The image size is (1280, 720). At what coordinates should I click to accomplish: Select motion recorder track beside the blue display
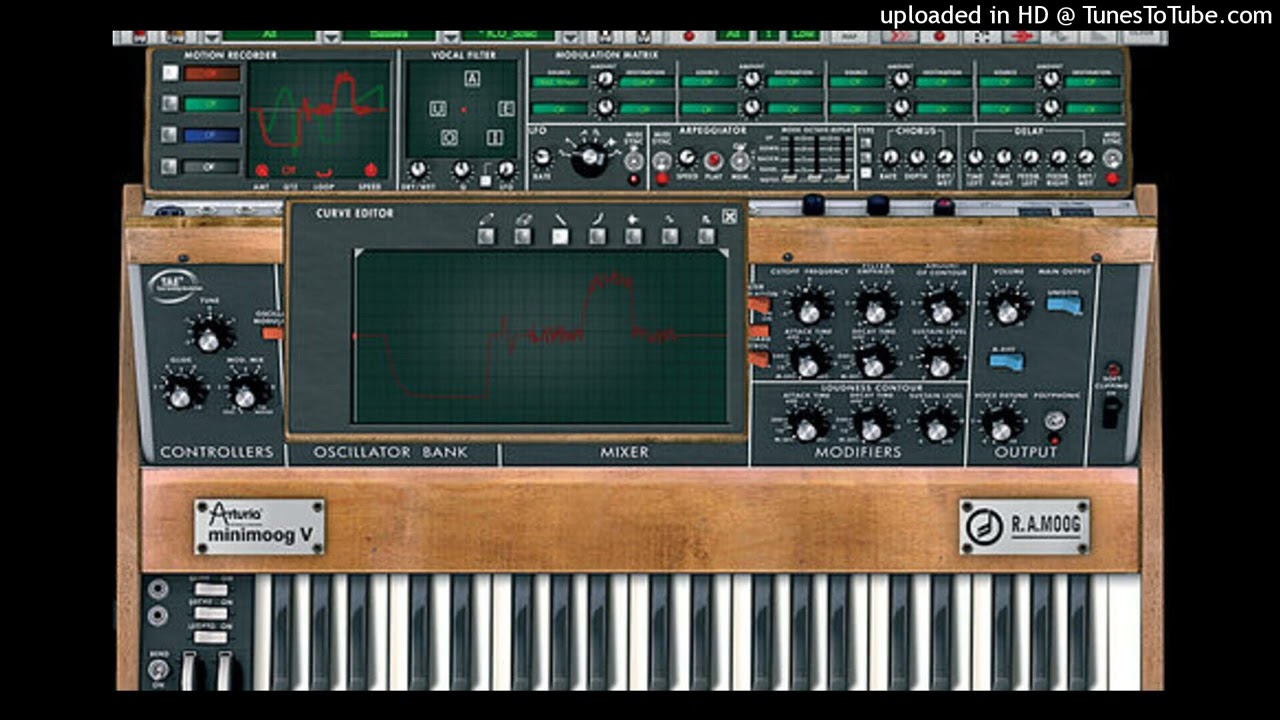(171, 135)
